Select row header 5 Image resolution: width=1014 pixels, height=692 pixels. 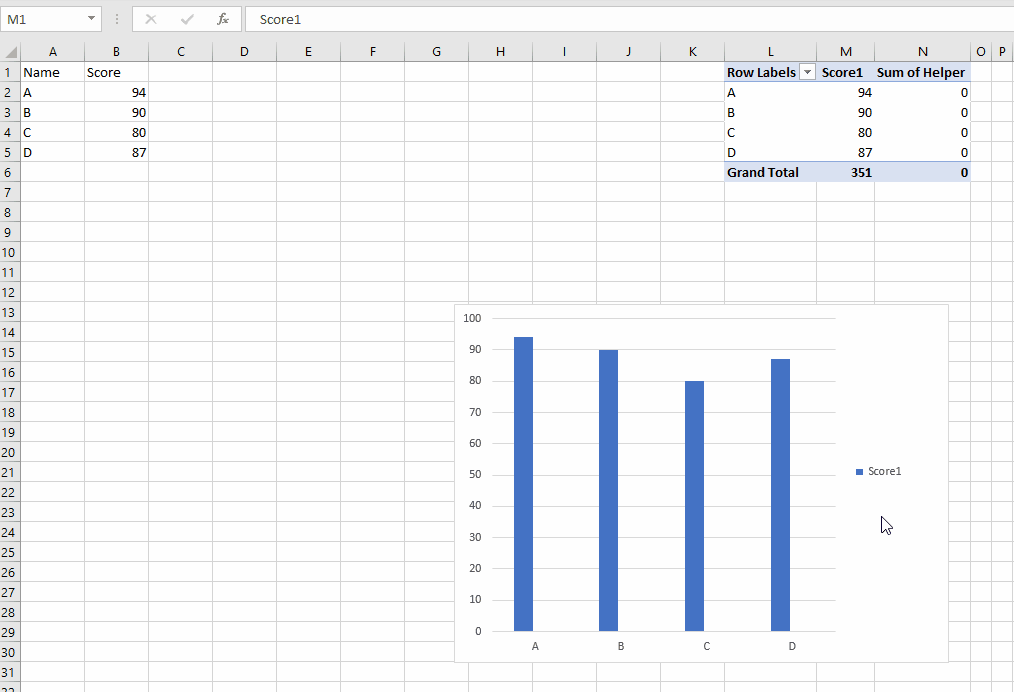click(x=8, y=152)
